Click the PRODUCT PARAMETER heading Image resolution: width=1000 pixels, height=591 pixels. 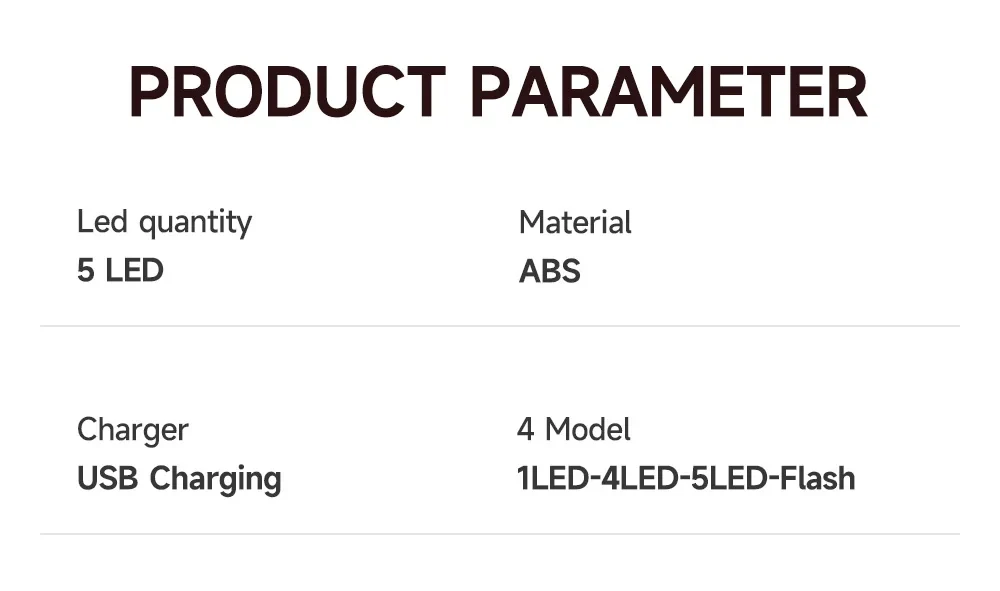point(498,92)
